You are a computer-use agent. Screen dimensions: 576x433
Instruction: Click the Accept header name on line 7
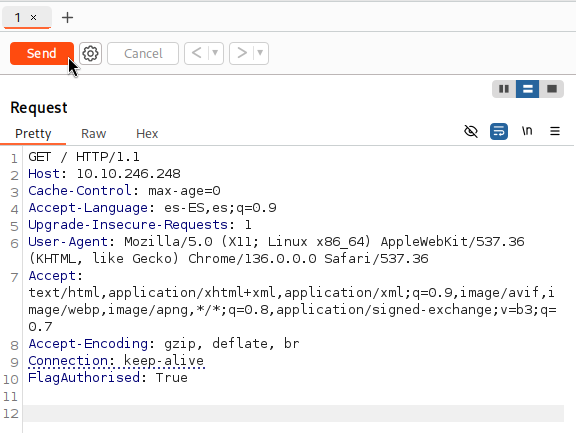click(53, 276)
